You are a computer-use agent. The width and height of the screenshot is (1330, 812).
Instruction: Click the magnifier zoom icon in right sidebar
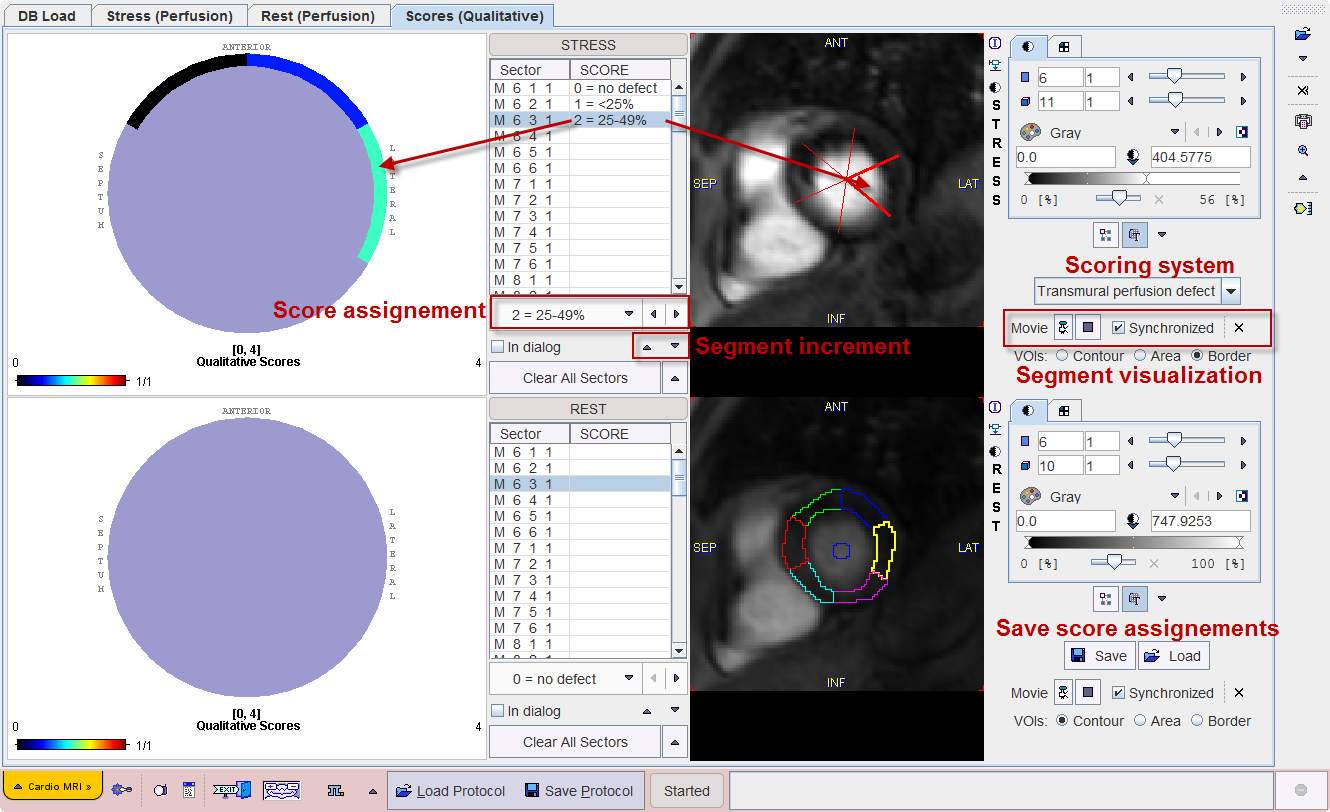click(x=1302, y=150)
